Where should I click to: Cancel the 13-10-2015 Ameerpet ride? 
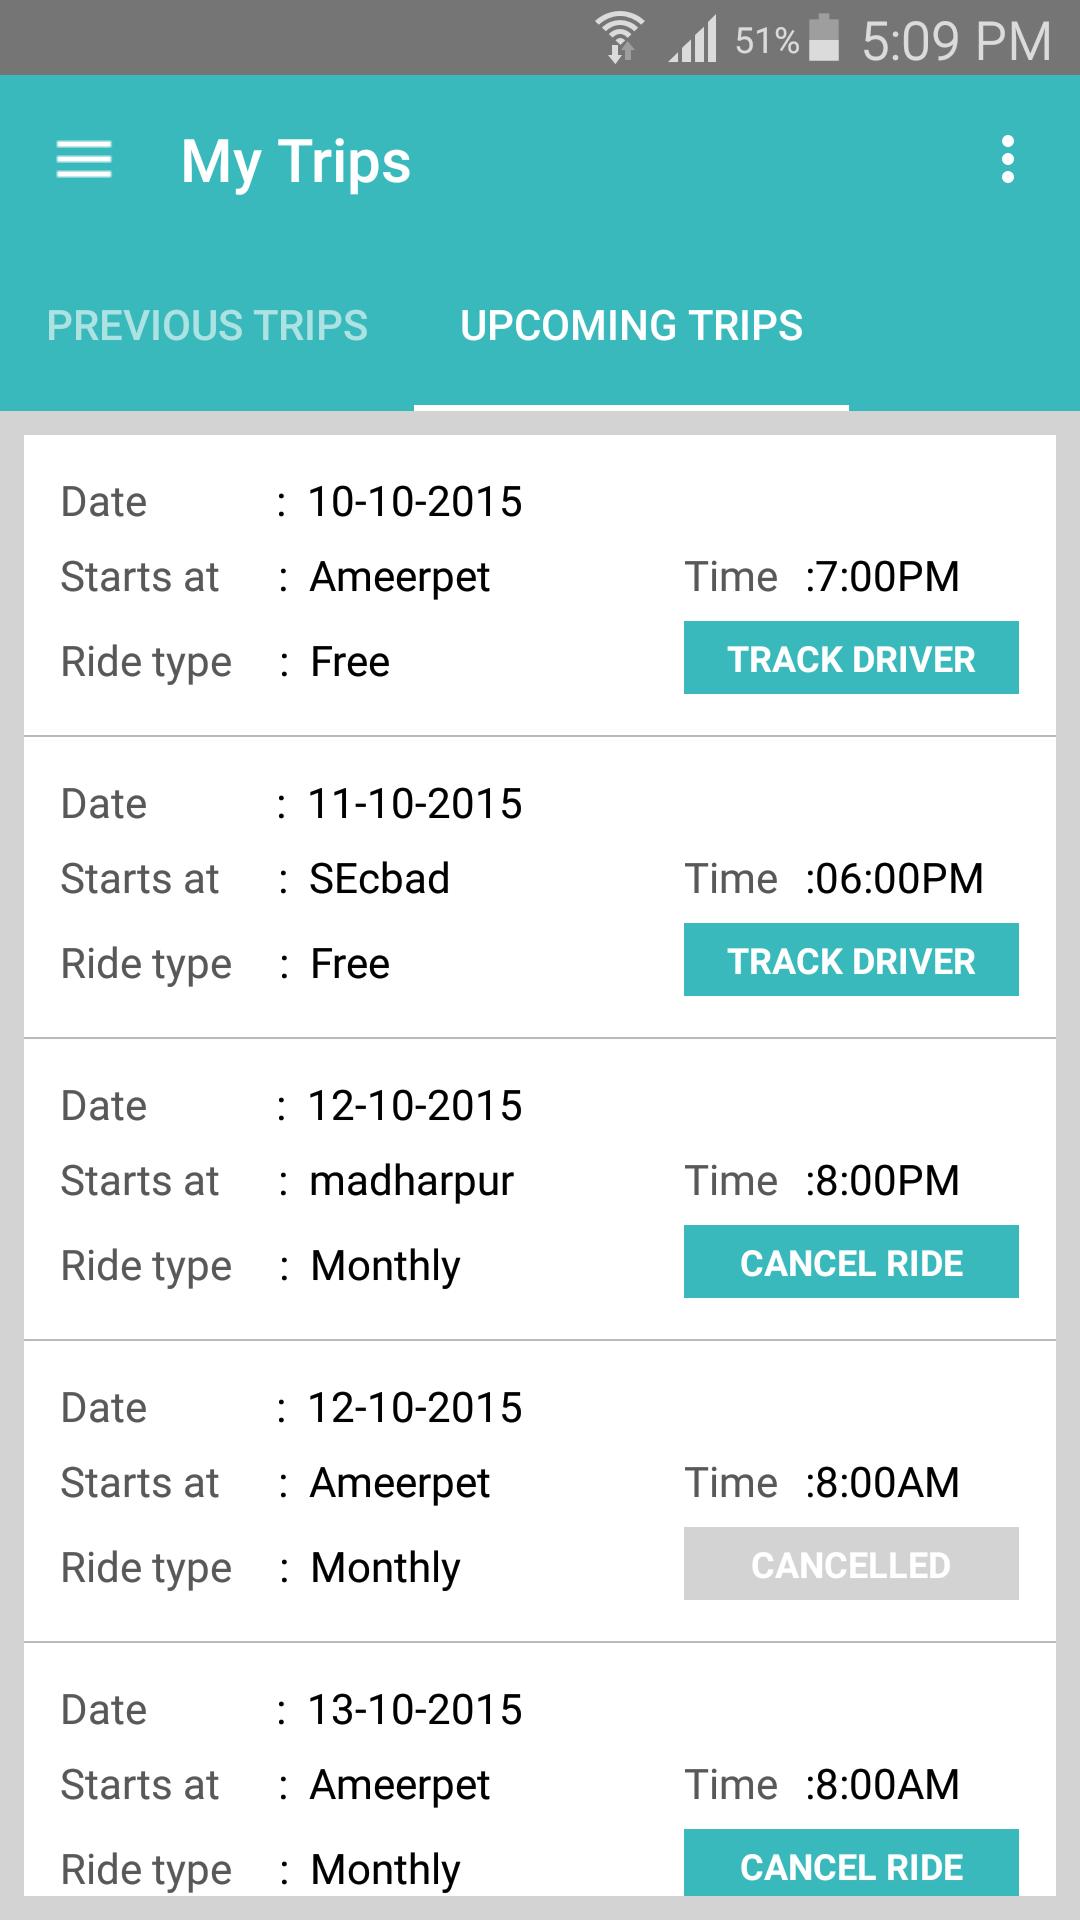[x=851, y=1864]
